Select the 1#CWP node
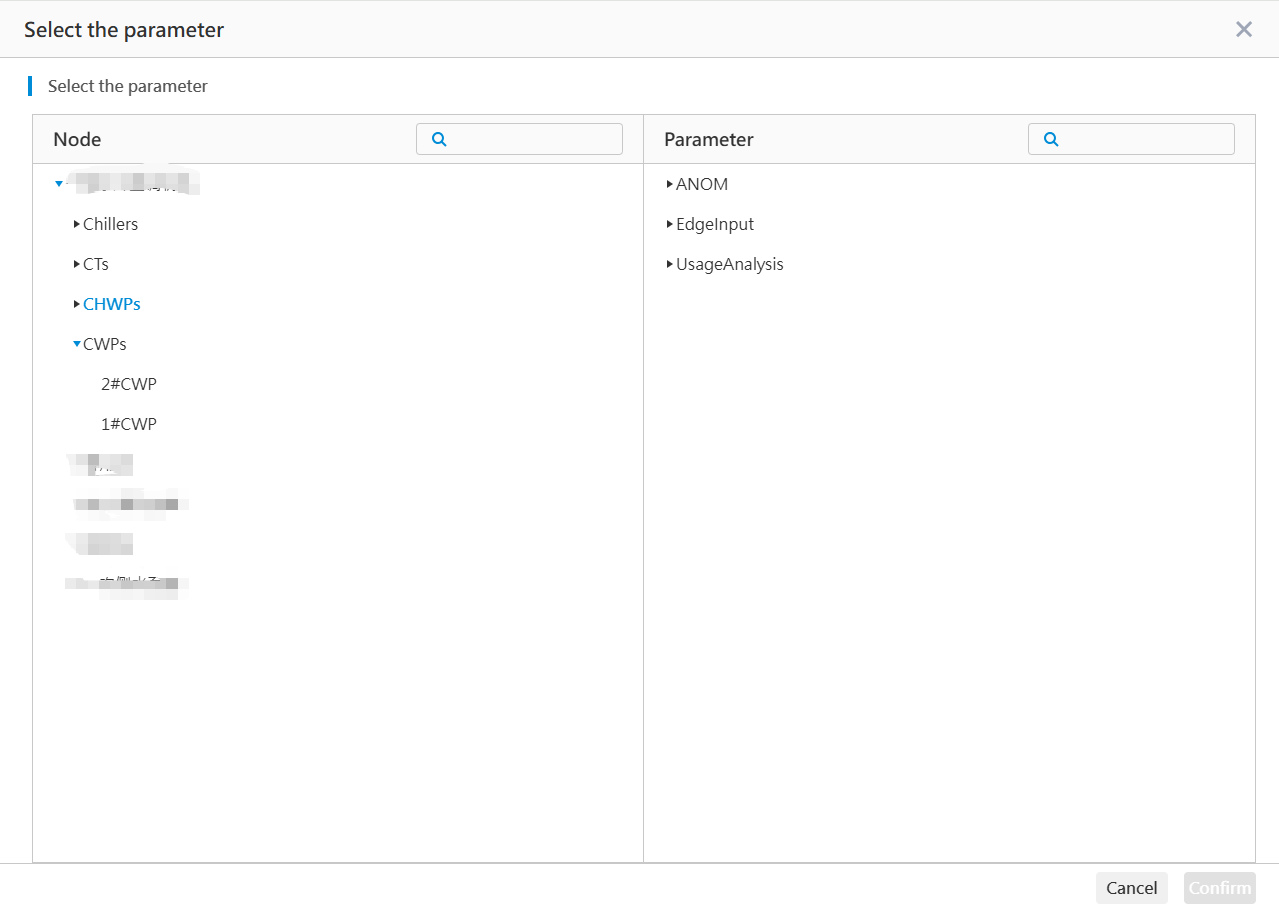This screenshot has height=905, width=1279. pos(129,424)
